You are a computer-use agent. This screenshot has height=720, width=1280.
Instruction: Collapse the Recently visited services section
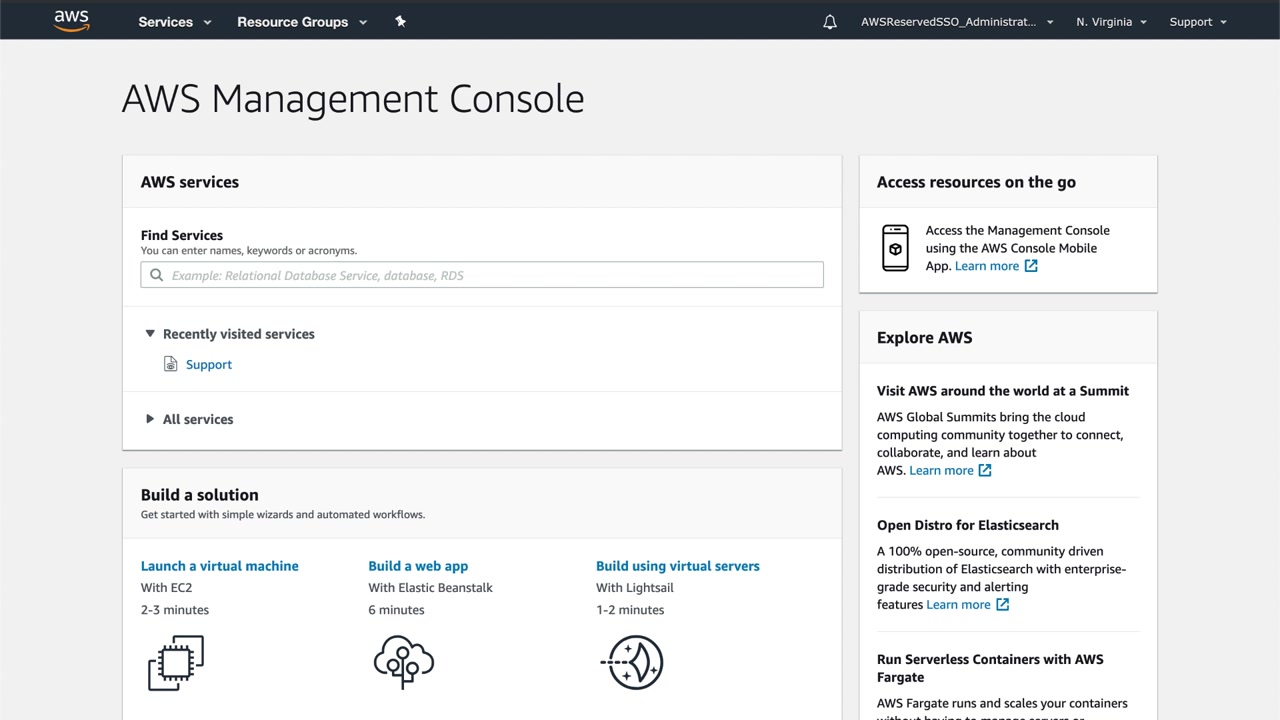coord(150,334)
